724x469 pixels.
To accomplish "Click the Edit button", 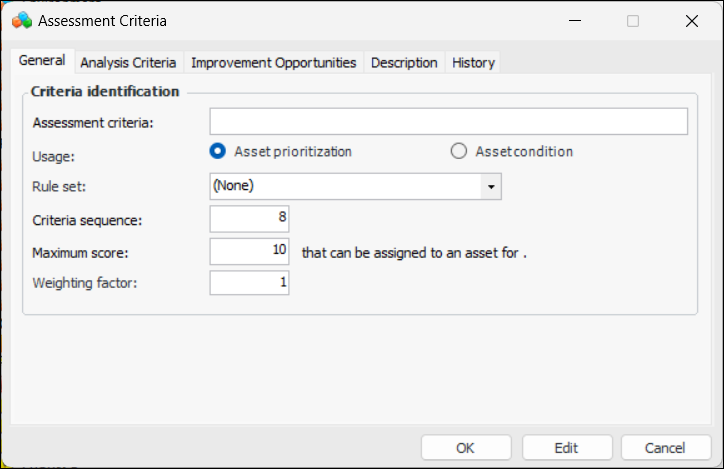I will pos(566,448).
